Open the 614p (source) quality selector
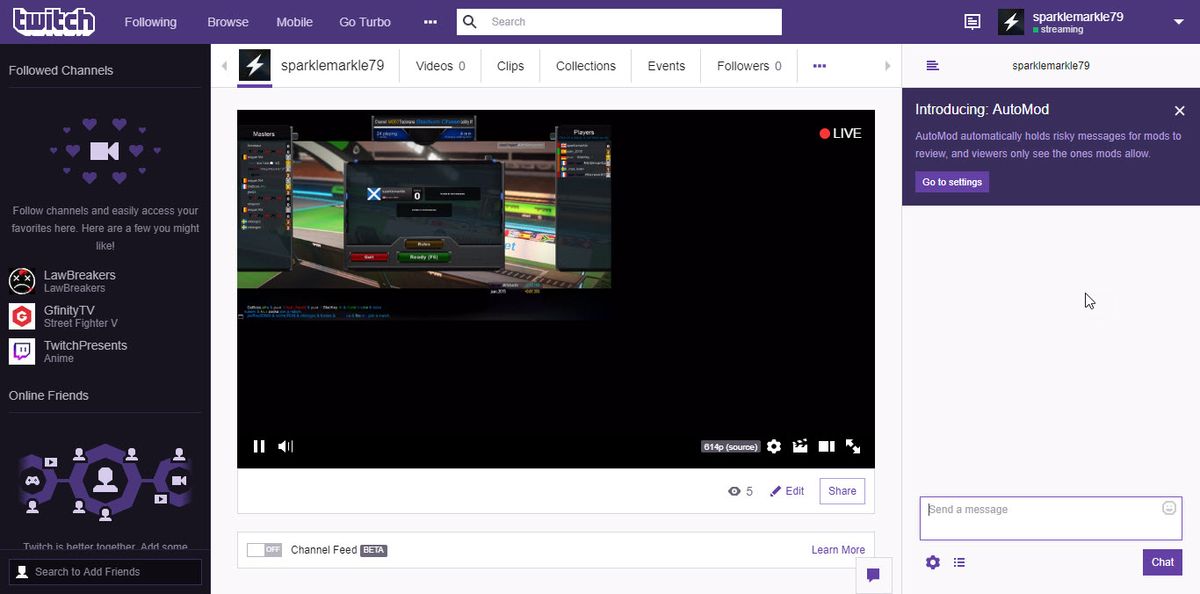The height and width of the screenshot is (594, 1200). [x=731, y=447]
